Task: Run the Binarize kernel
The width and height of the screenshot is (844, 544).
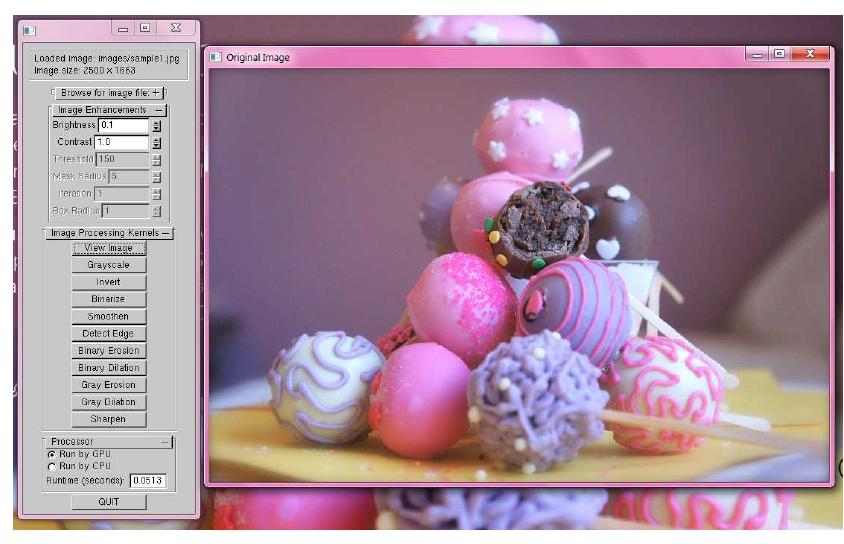Action: [109, 299]
